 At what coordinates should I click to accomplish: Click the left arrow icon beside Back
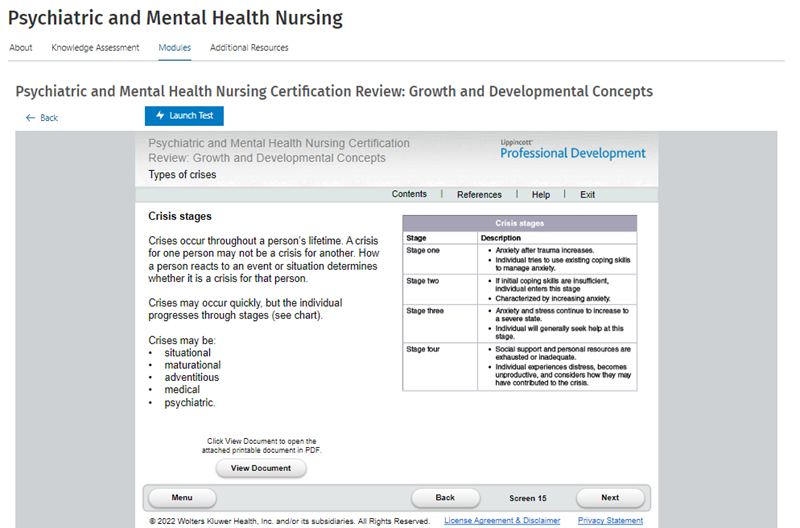[30, 118]
